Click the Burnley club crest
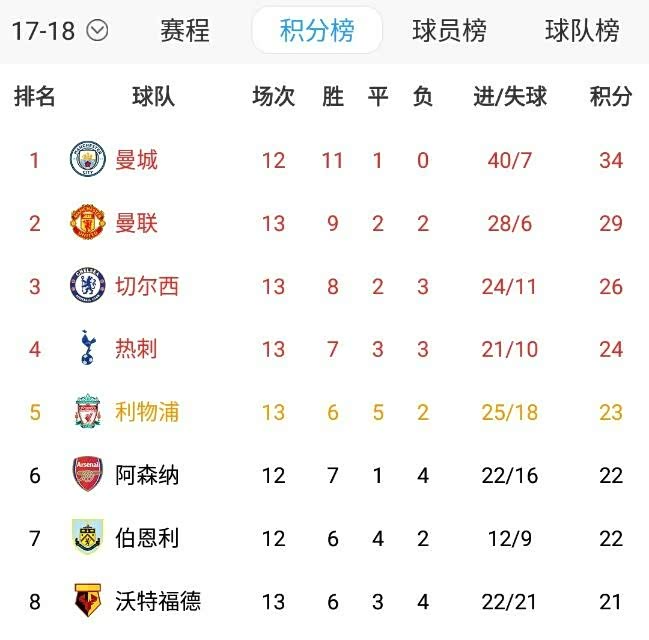 pos(87,538)
